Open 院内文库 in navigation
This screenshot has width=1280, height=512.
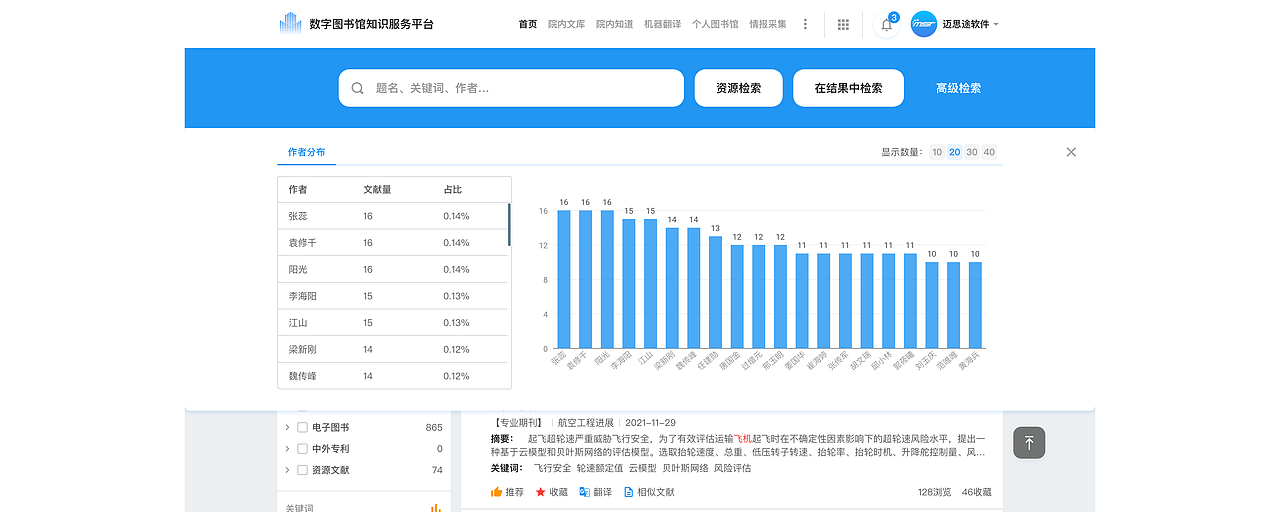point(567,24)
